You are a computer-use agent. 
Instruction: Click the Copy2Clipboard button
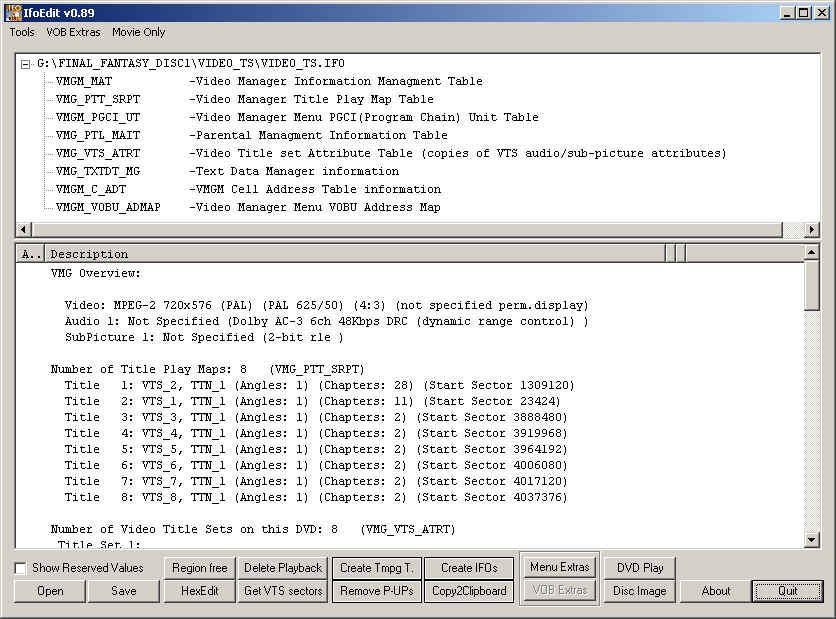[469, 591]
